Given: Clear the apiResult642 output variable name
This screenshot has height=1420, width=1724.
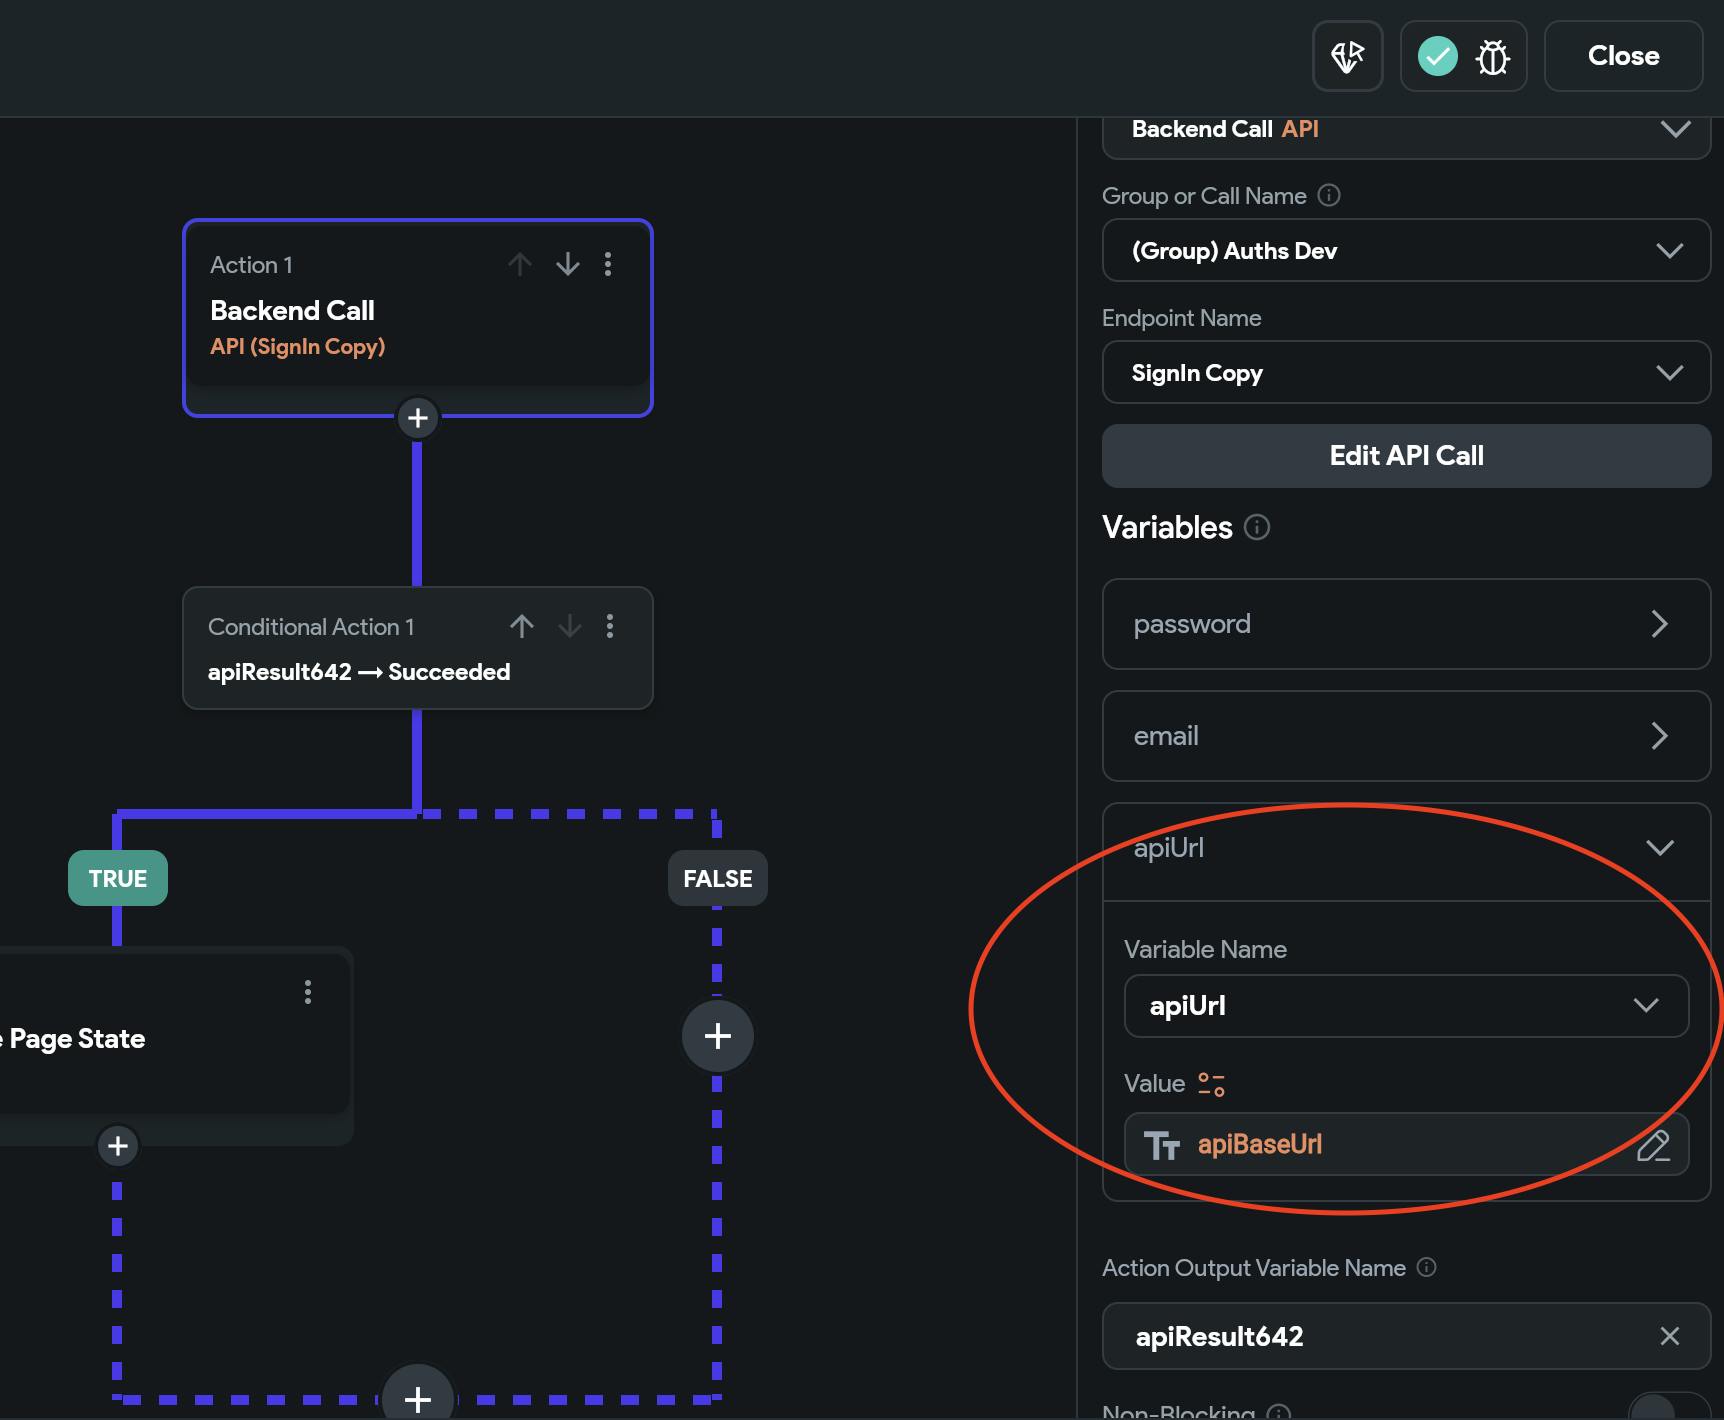Looking at the screenshot, I should (1669, 1336).
